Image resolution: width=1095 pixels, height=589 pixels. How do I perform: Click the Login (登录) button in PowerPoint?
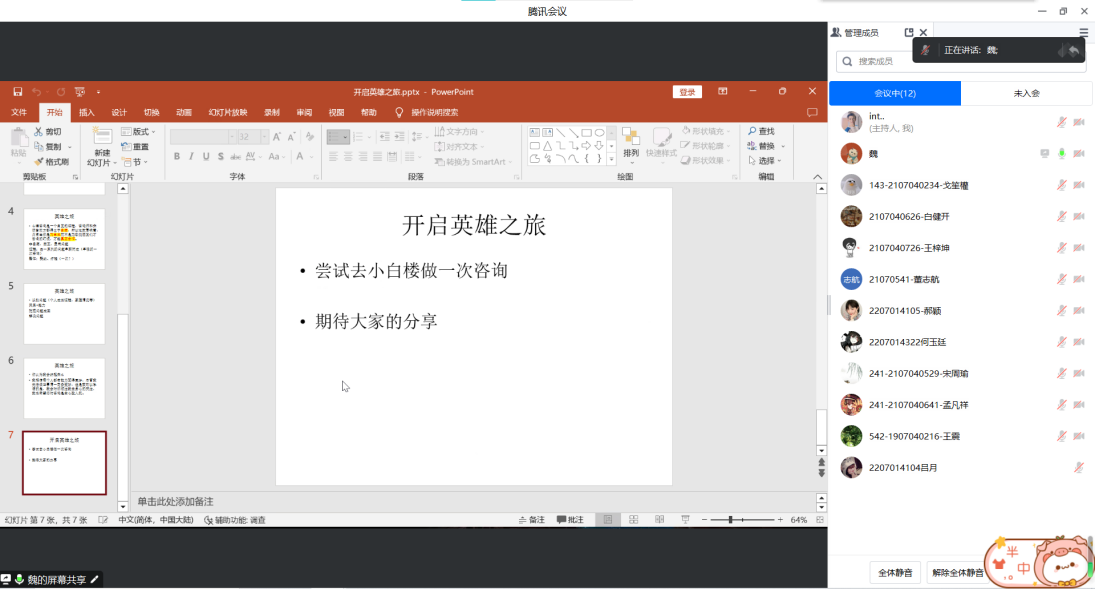tap(687, 92)
